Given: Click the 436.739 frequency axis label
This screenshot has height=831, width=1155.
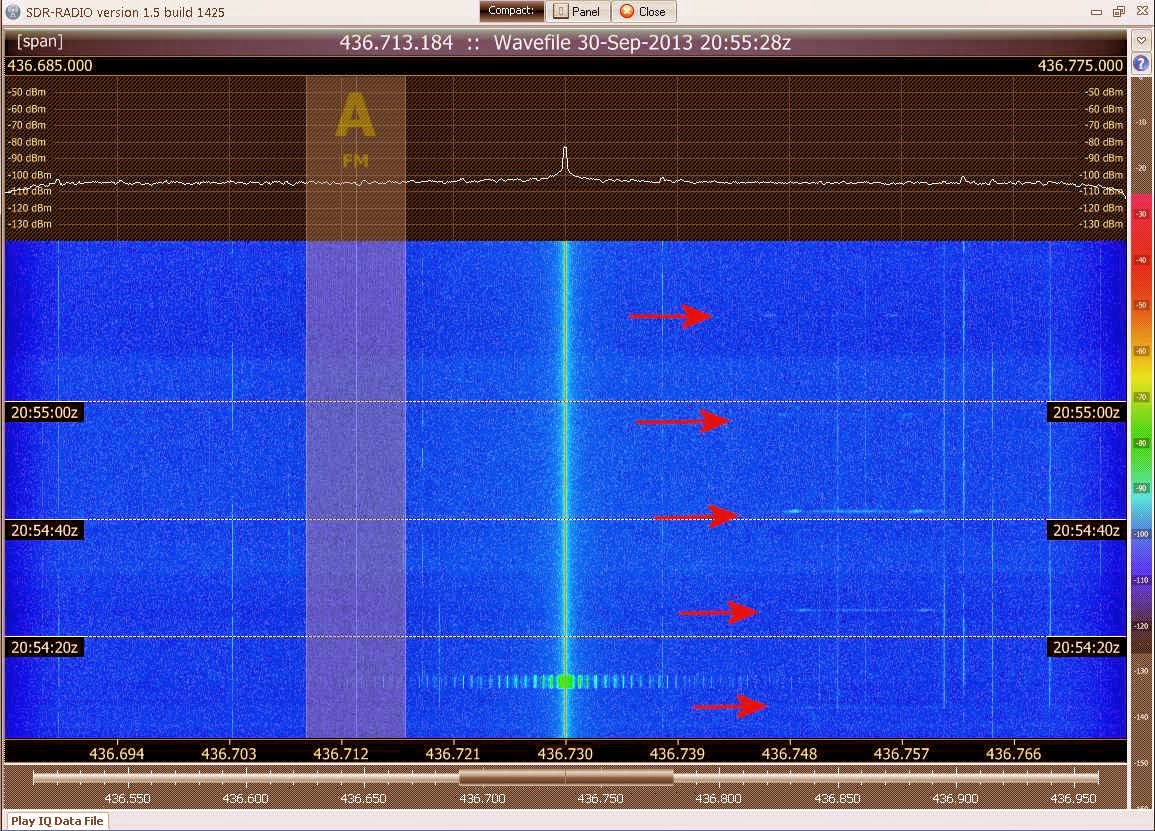Looking at the screenshot, I should click(677, 754).
